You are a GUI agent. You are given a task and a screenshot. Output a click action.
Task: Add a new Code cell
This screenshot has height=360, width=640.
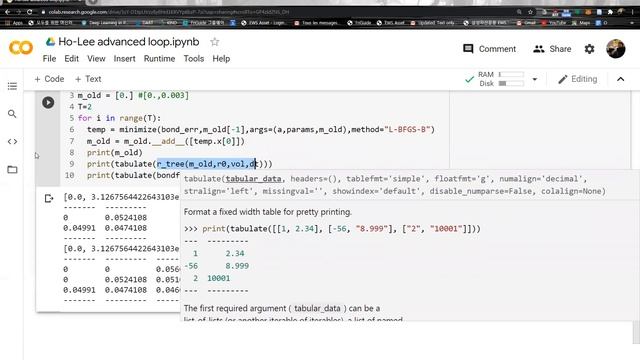click(49, 79)
